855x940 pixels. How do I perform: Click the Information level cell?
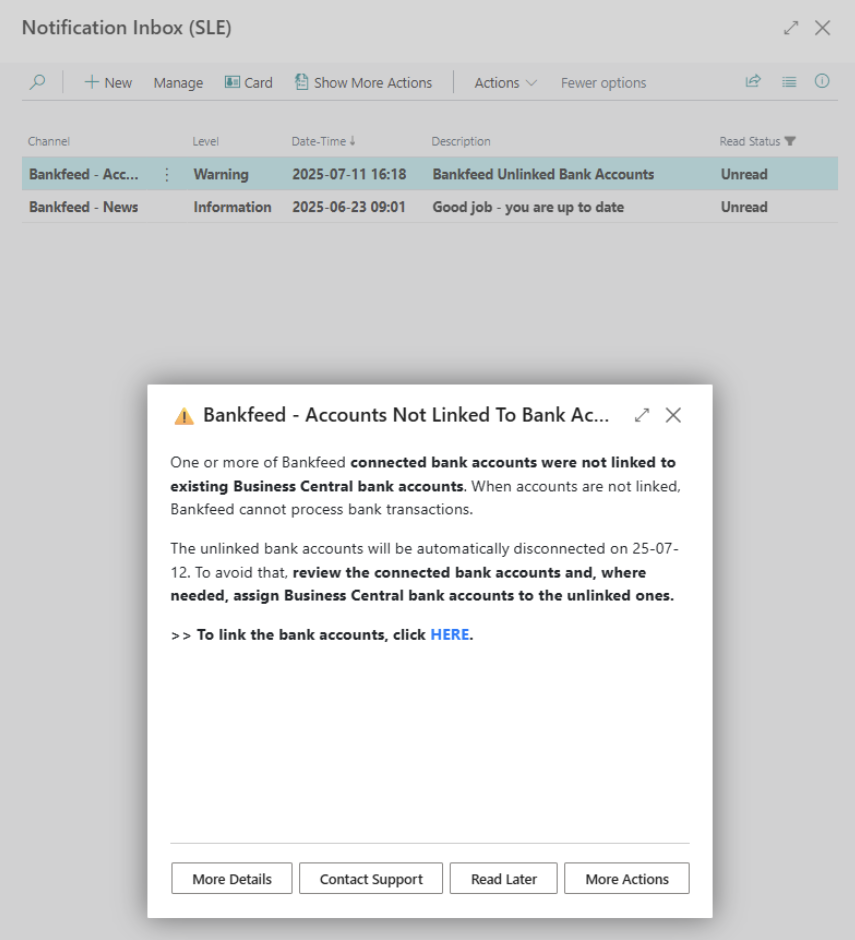(x=232, y=207)
